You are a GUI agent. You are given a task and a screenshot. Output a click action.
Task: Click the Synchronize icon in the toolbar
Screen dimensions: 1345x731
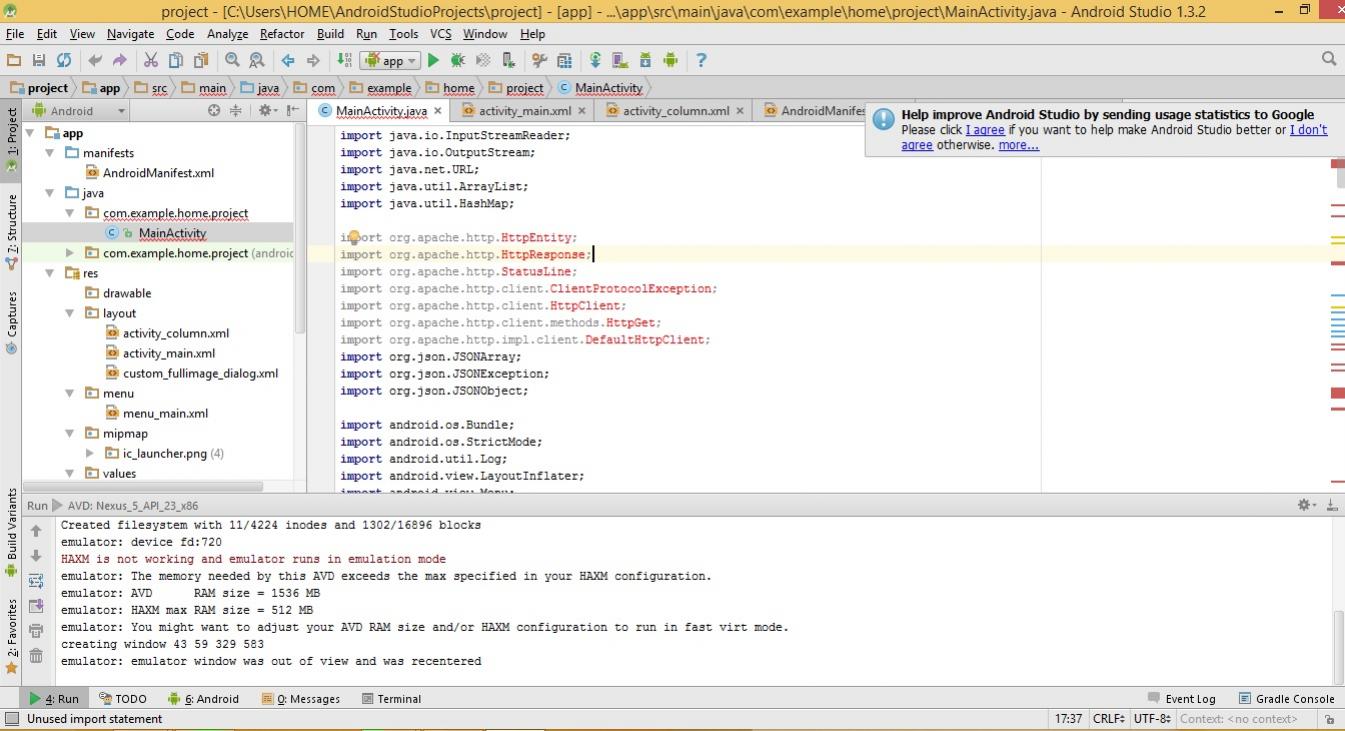click(x=63, y=60)
